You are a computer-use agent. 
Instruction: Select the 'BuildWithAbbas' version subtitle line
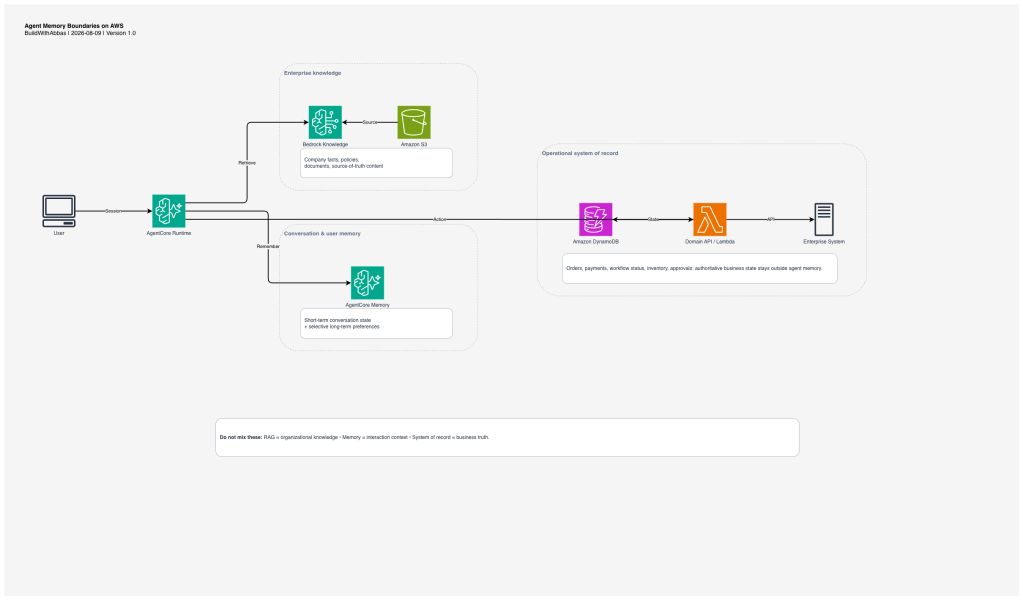80,33
